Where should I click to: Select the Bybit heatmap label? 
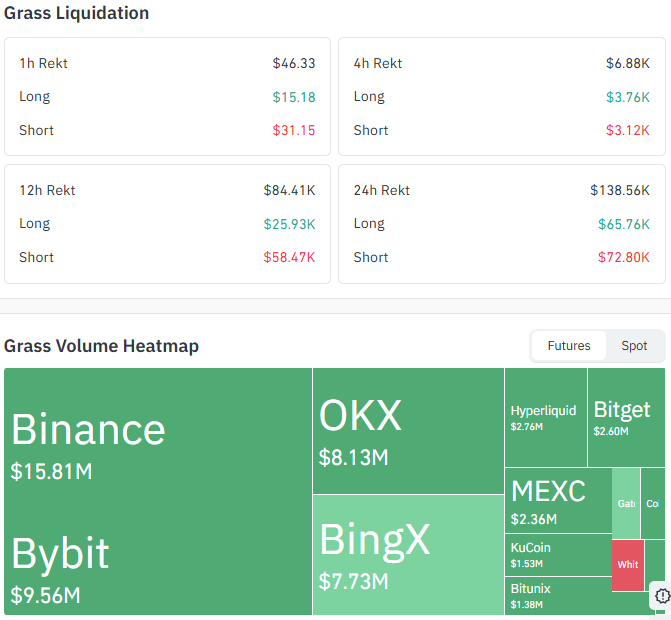60,553
